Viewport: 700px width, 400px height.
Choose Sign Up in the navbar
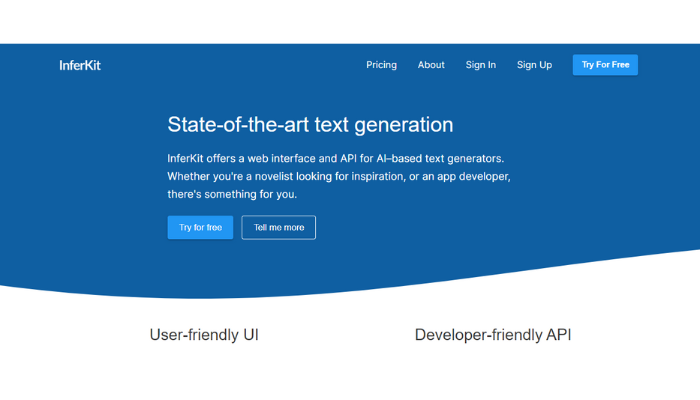[534, 65]
